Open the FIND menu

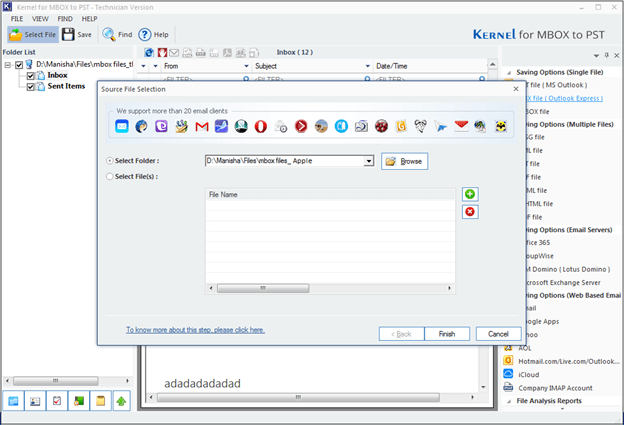pos(65,19)
